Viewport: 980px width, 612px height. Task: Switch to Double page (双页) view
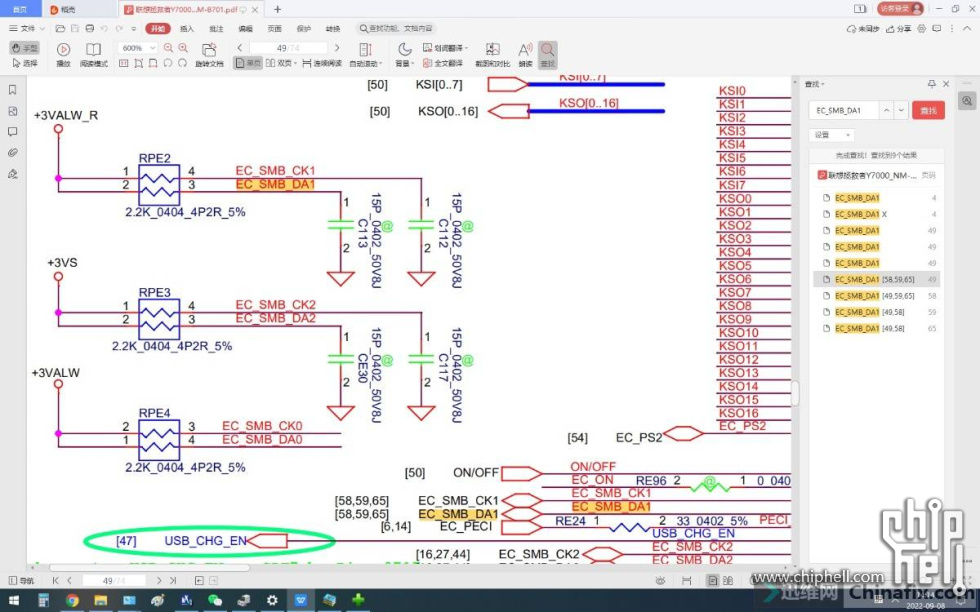tap(280, 63)
